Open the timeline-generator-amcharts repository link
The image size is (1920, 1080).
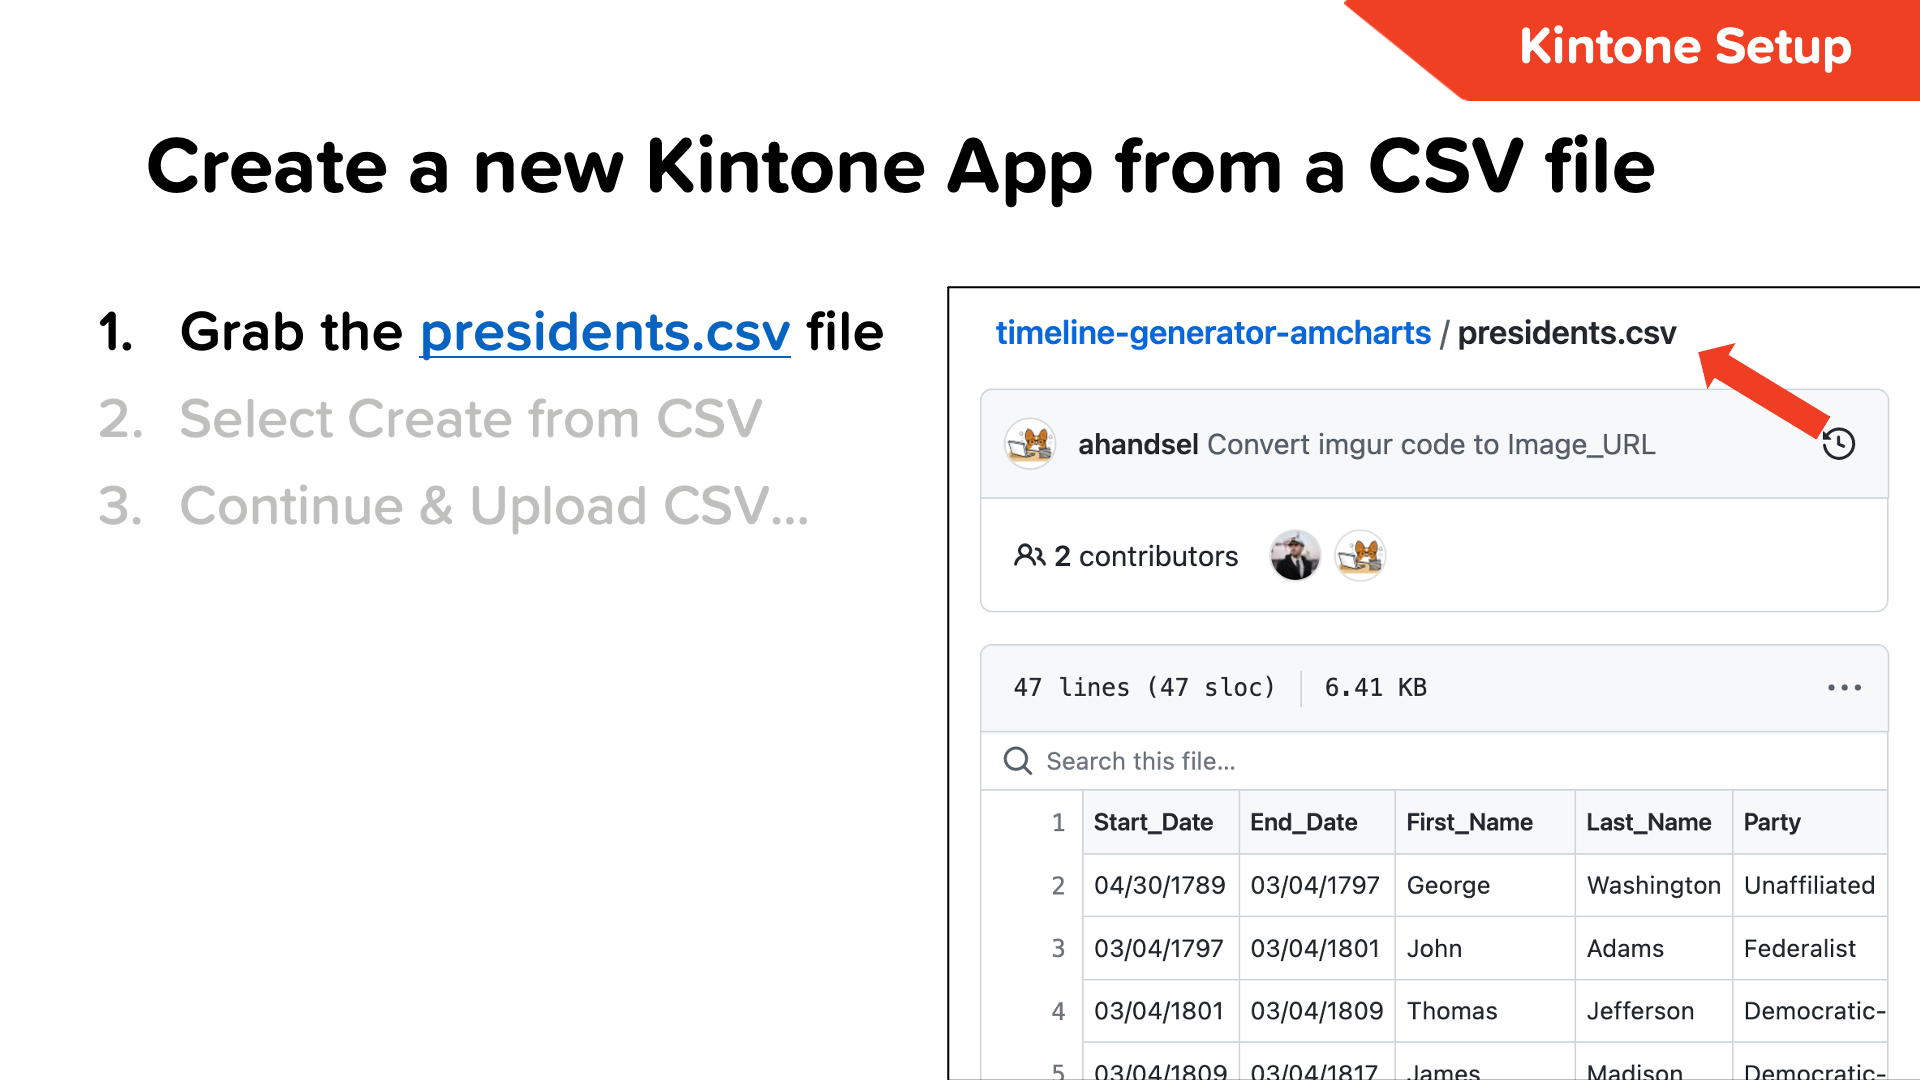pyautogui.click(x=1212, y=333)
